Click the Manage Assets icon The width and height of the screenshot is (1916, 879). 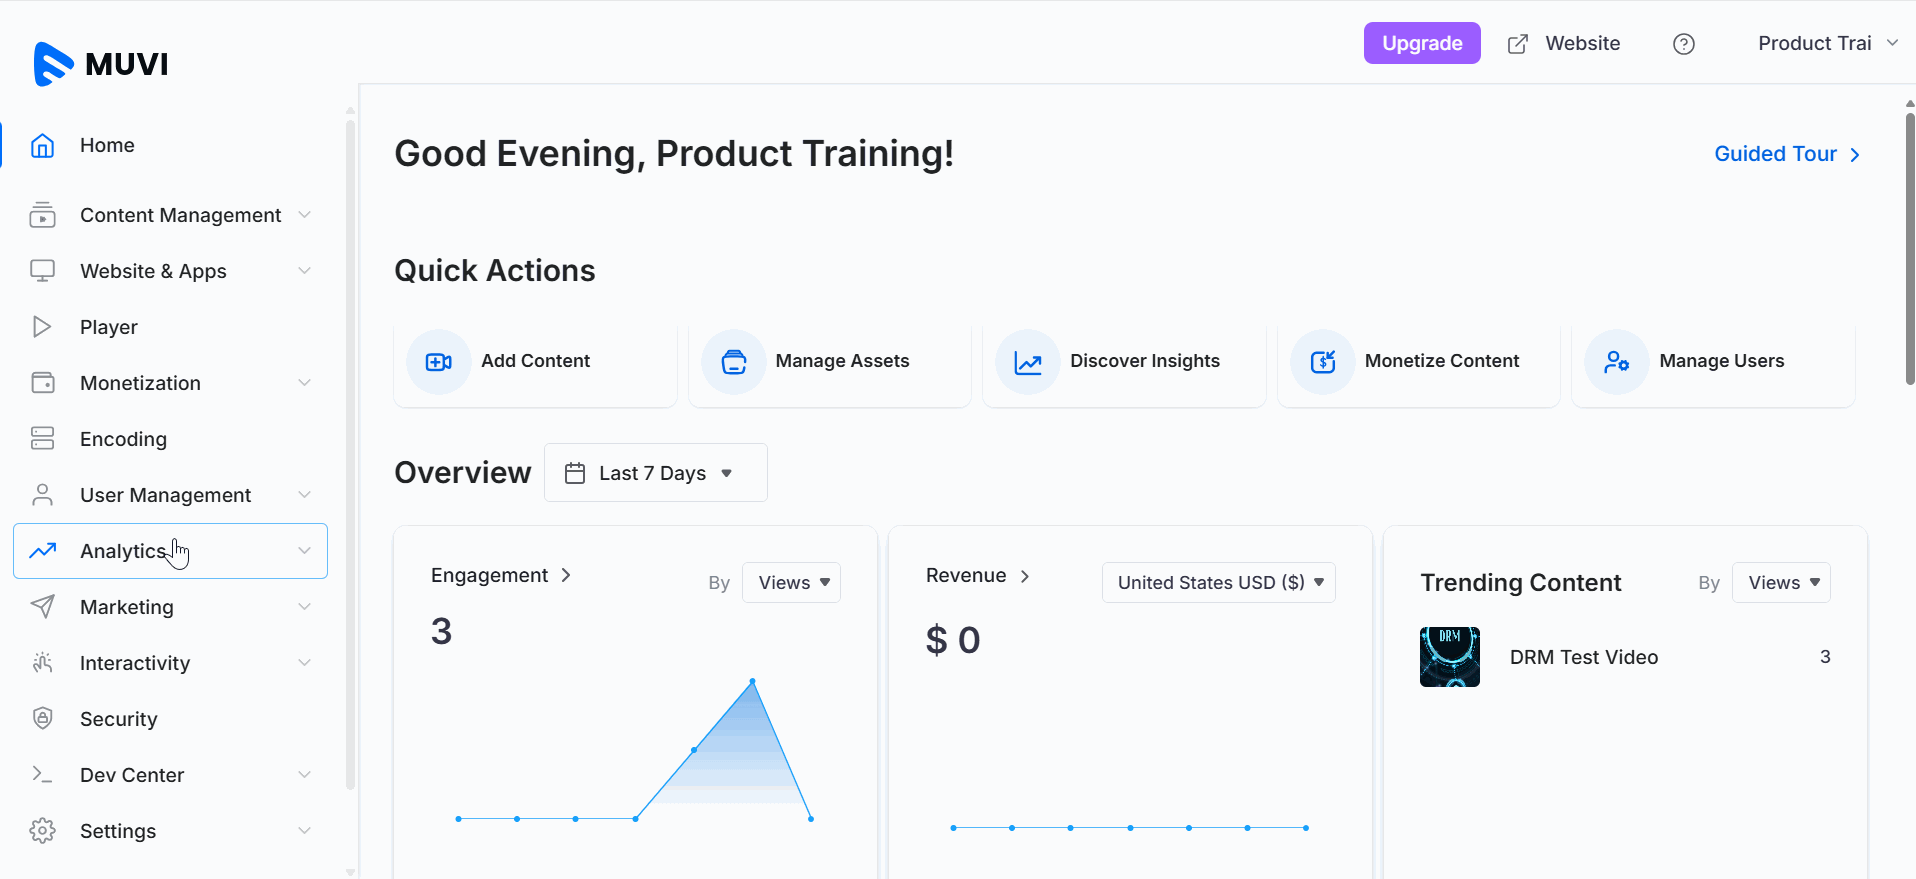734,362
